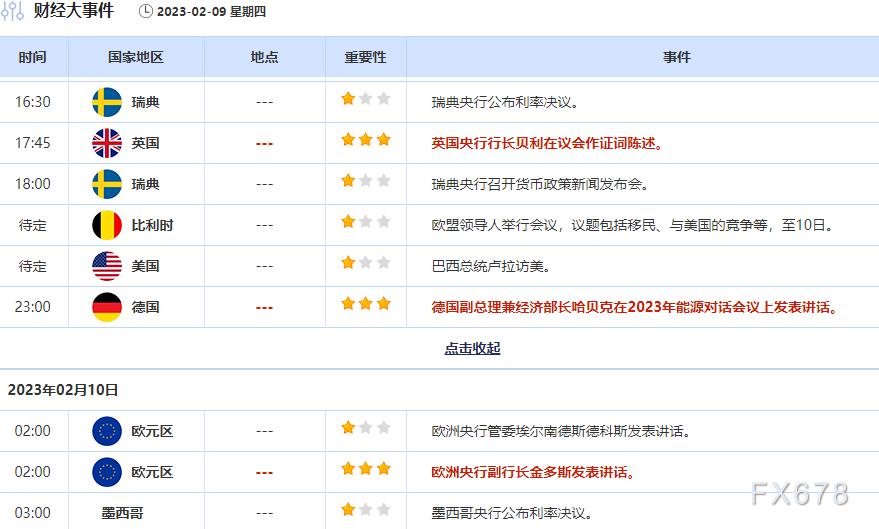Click the star rating in the 18:00 row
Screen dimensions: 879x529
[x=366, y=180]
